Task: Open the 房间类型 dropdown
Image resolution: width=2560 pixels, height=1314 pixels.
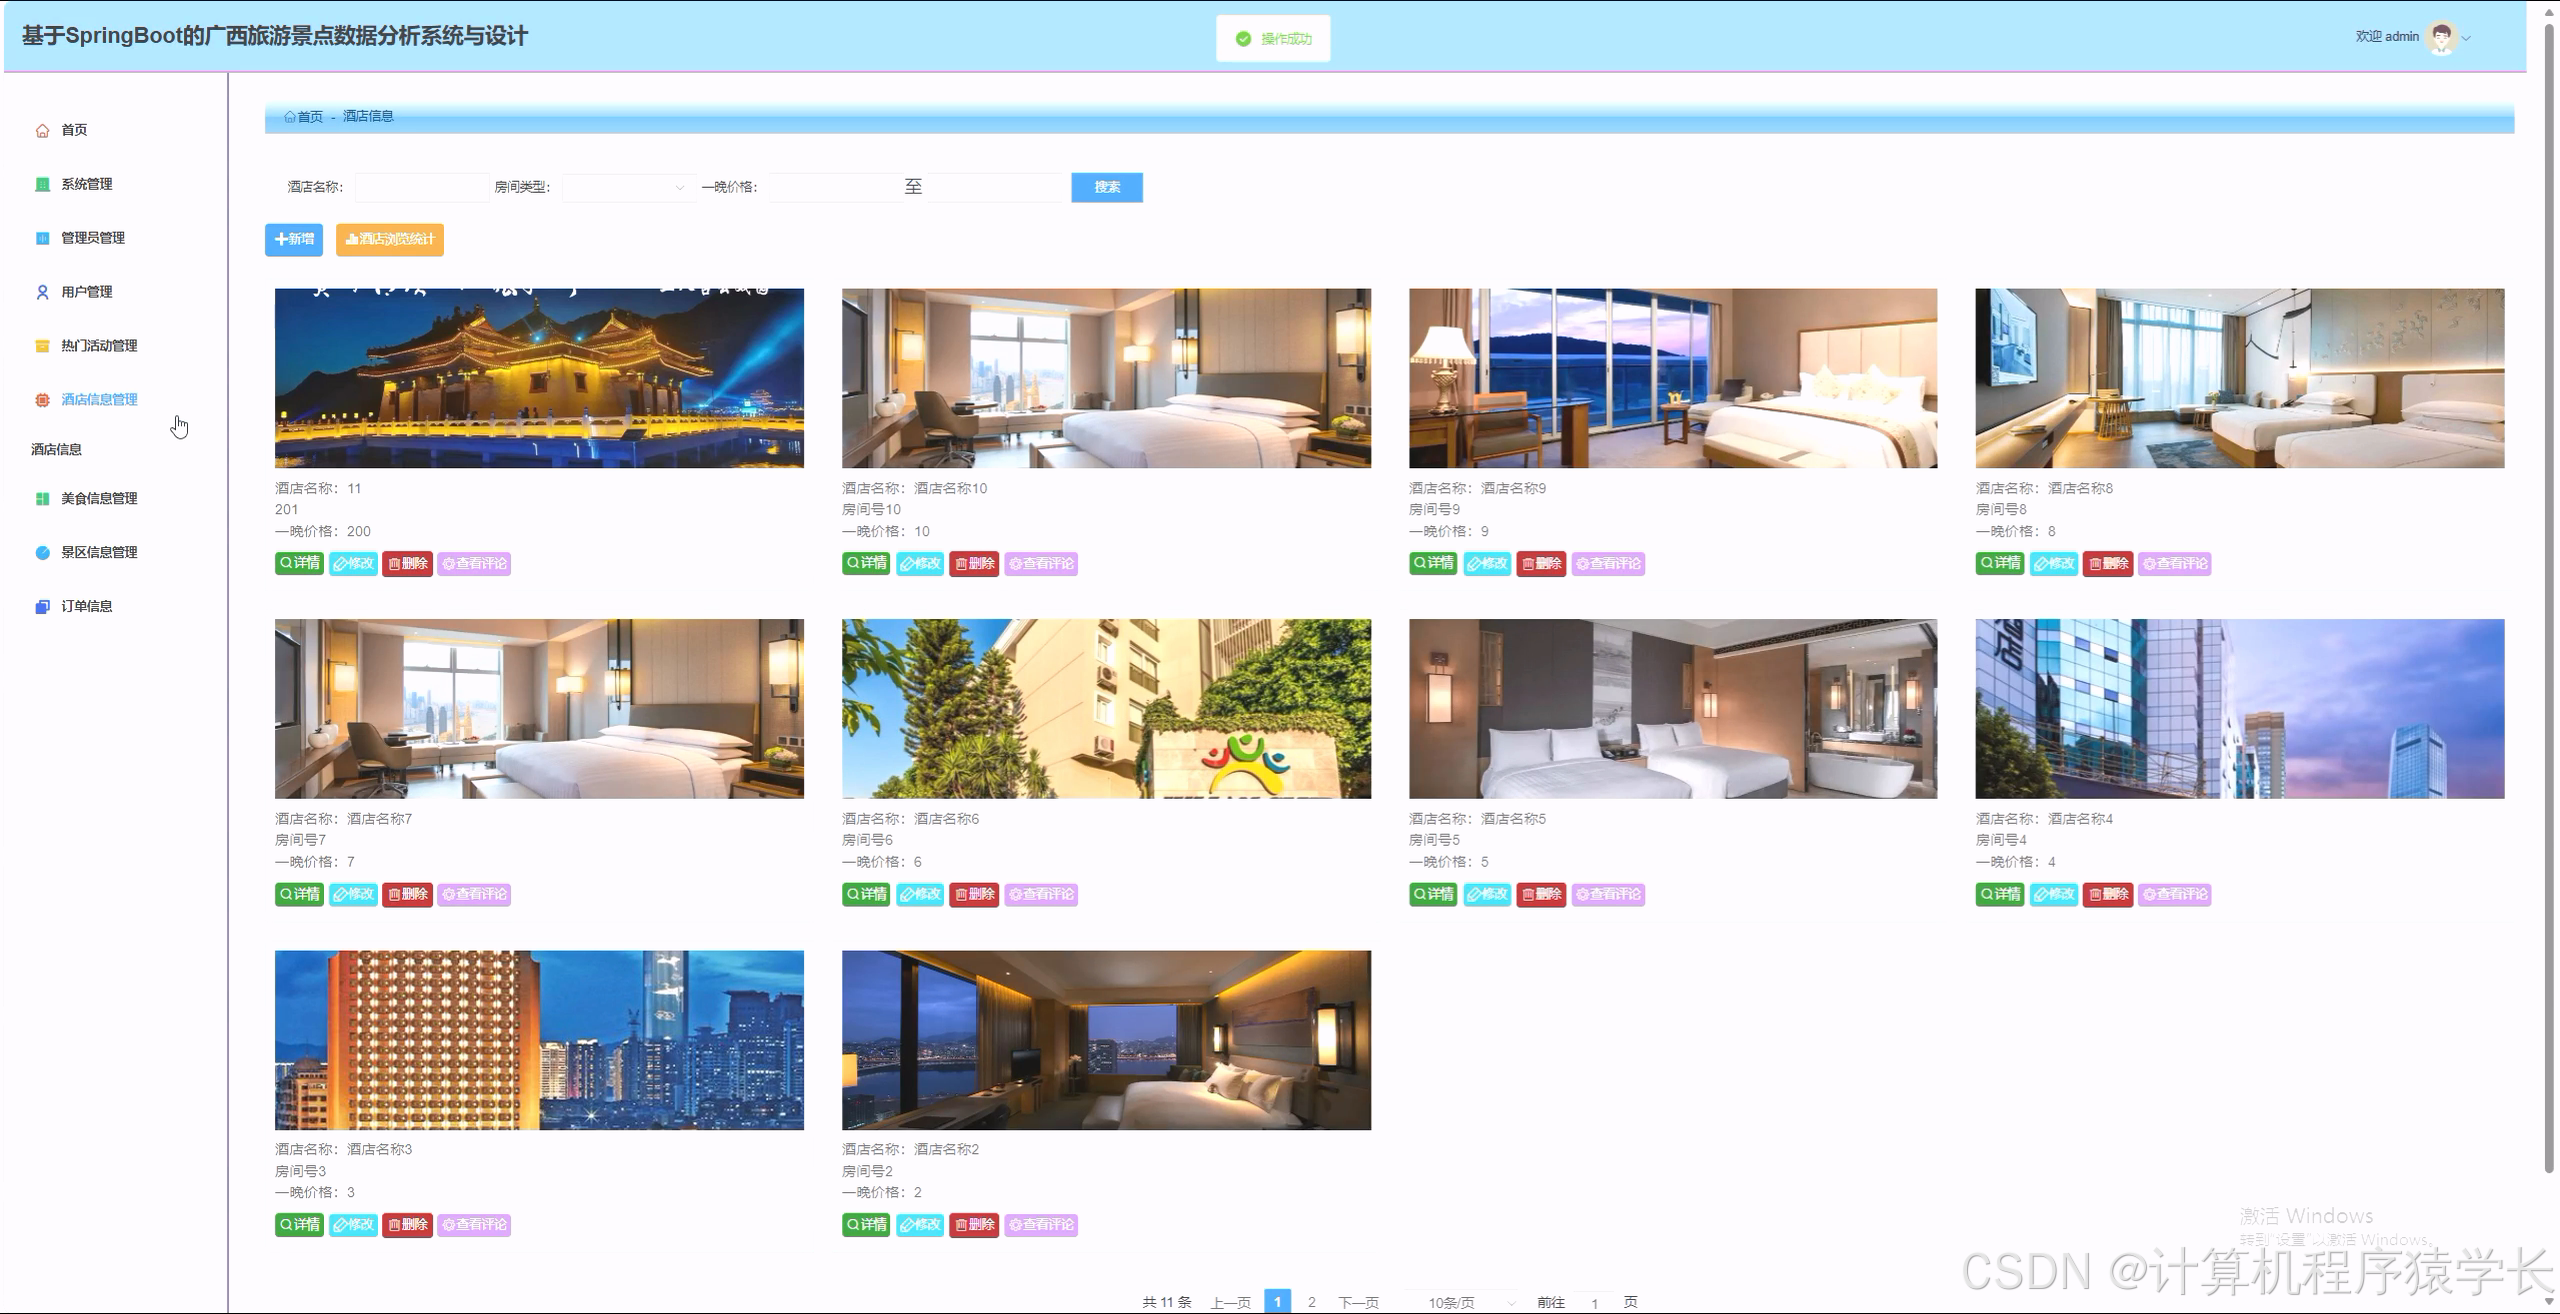Action: [628, 187]
